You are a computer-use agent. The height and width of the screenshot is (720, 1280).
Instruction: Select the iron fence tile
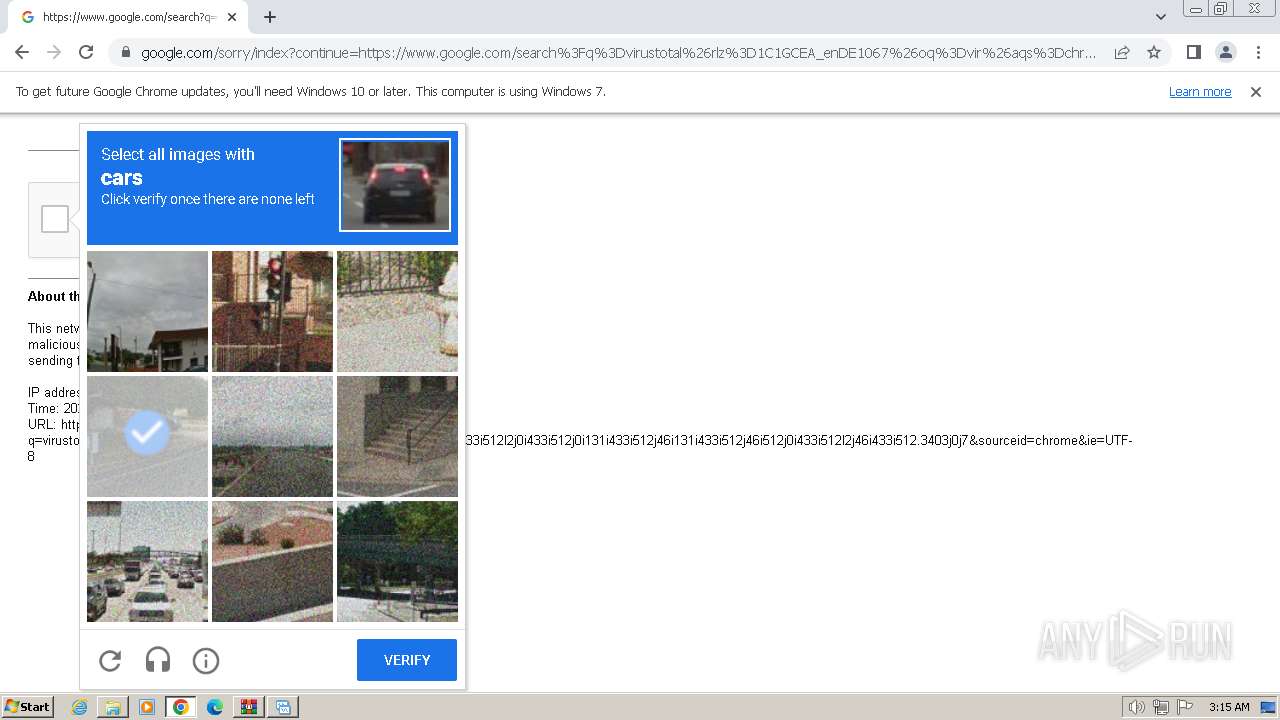[x=397, y=311]
